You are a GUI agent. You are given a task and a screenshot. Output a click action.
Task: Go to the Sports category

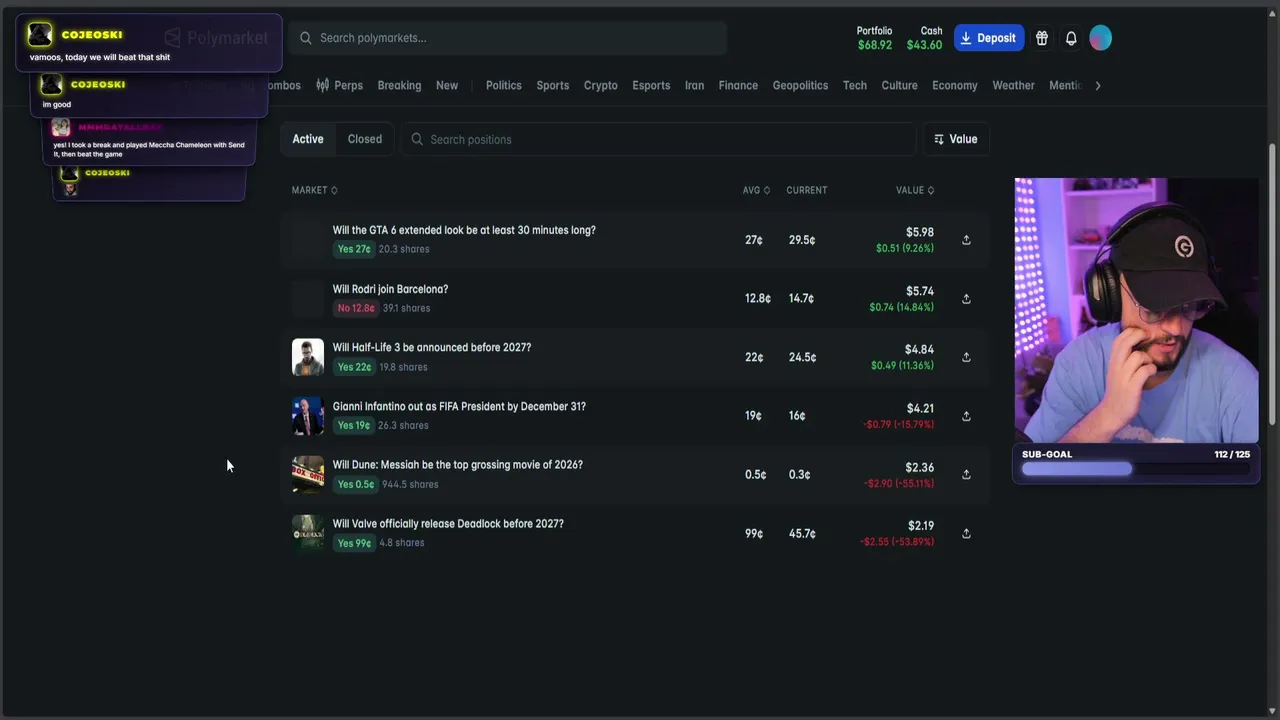point(553,85)
